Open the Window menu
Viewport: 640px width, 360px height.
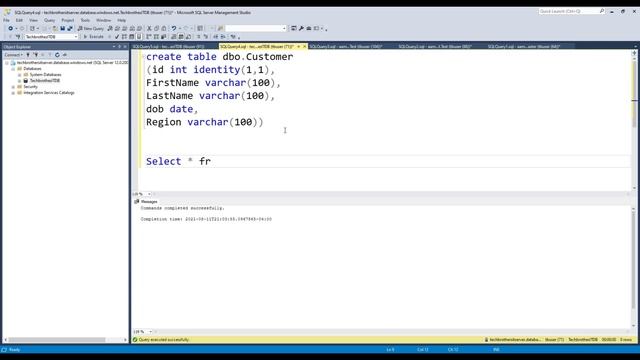(x=103, y=20)
